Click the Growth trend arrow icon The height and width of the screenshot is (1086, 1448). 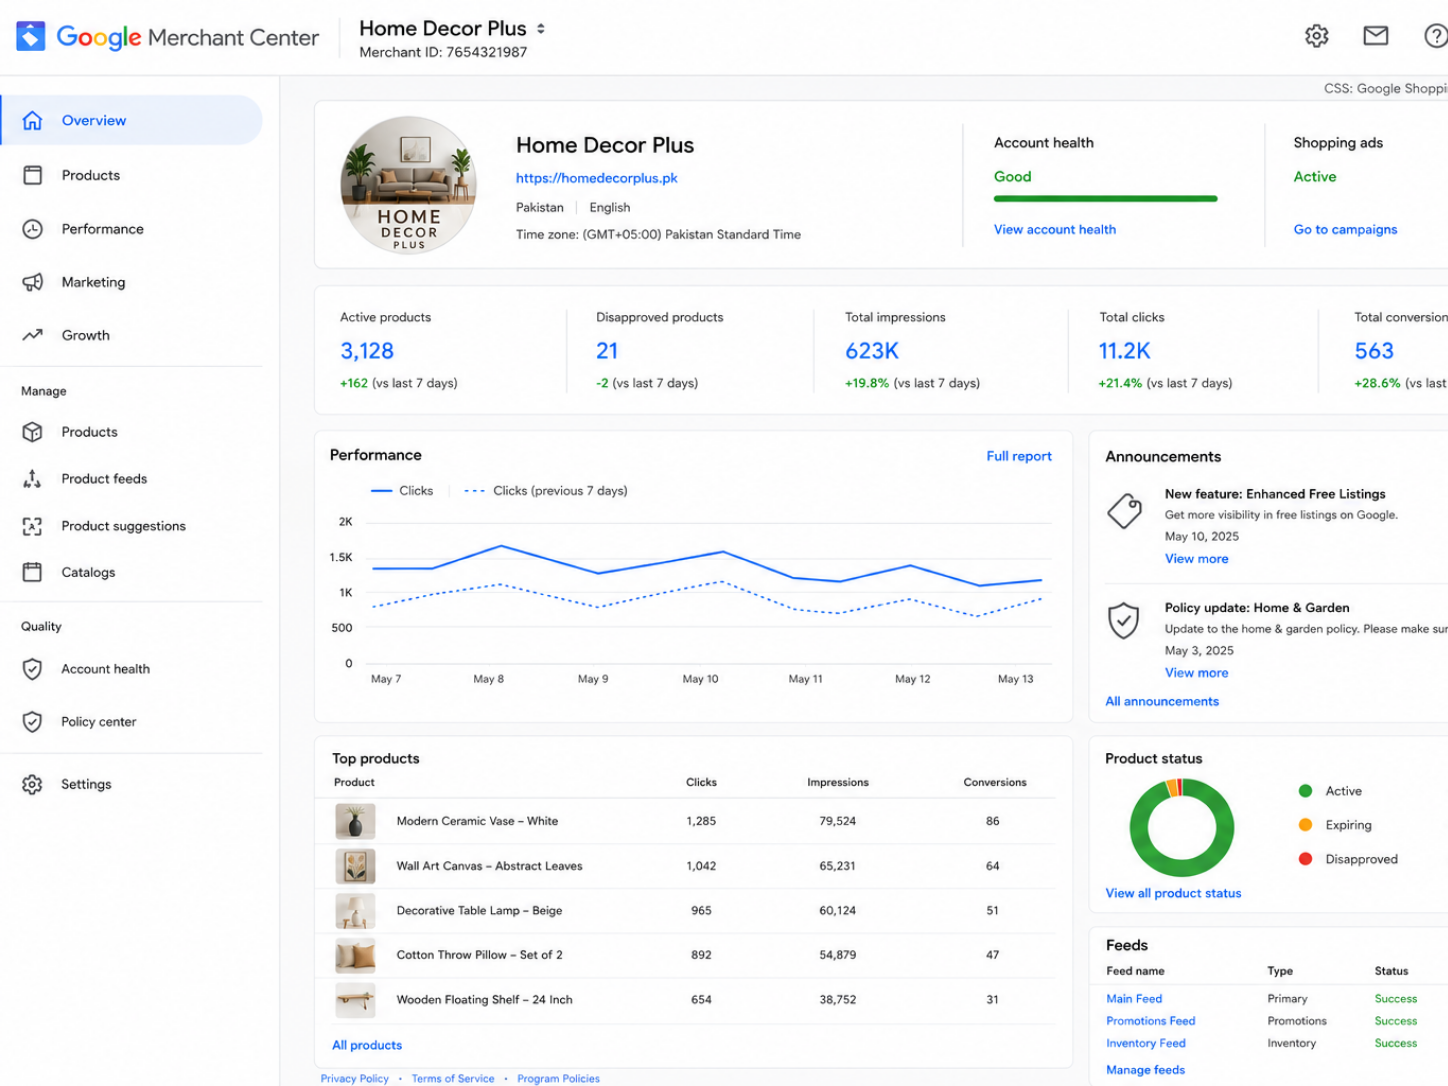coord(33,335)
